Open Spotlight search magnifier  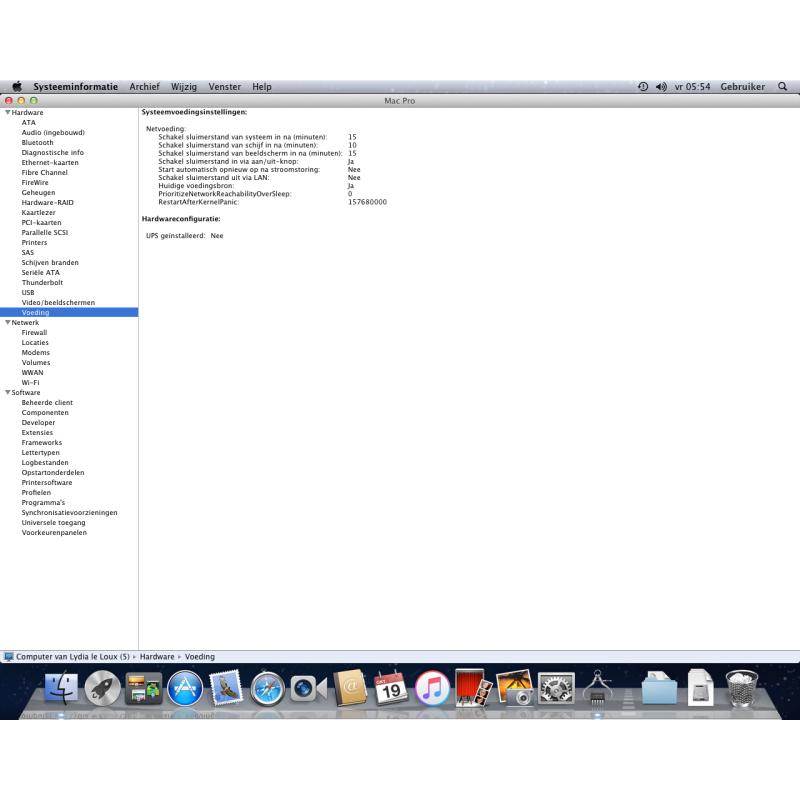(x=782, y=87)
